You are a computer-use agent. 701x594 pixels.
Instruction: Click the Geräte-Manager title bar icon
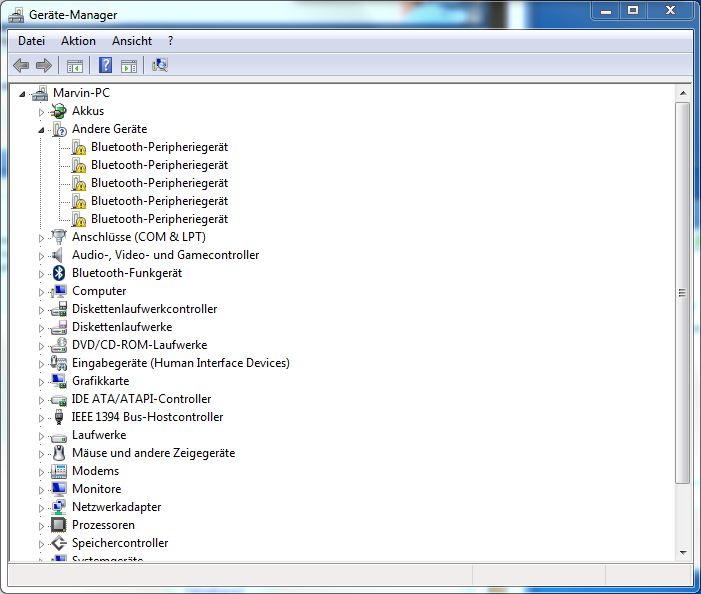(x=17, y=15)
